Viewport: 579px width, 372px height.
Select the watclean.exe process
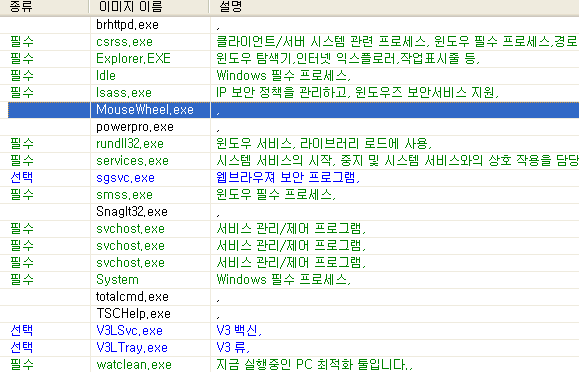[x=134, y=365]
